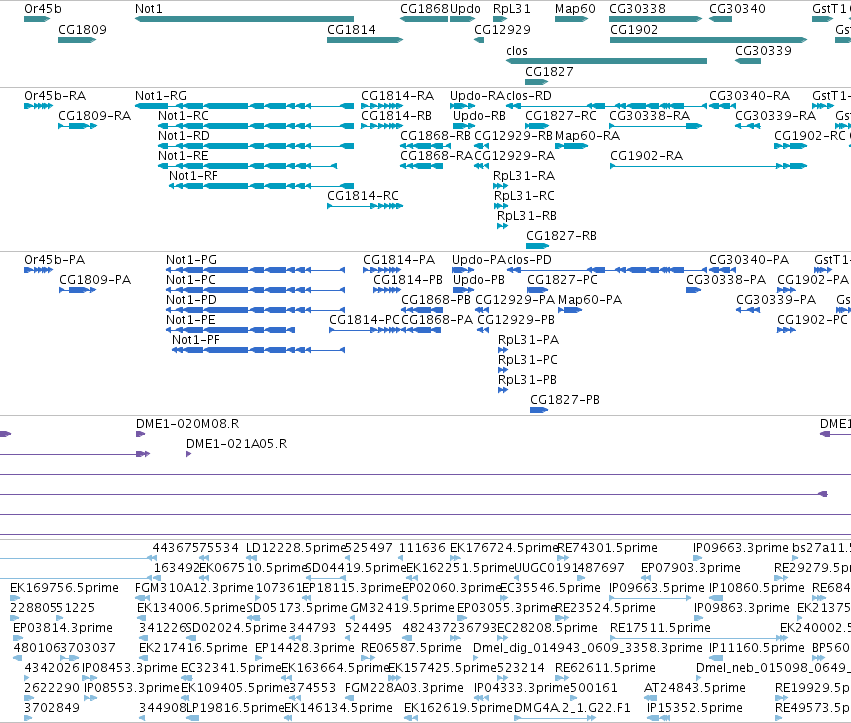Select the CG1827 gene label
This screenshot has height=723, width=851.
click(549, 72)
